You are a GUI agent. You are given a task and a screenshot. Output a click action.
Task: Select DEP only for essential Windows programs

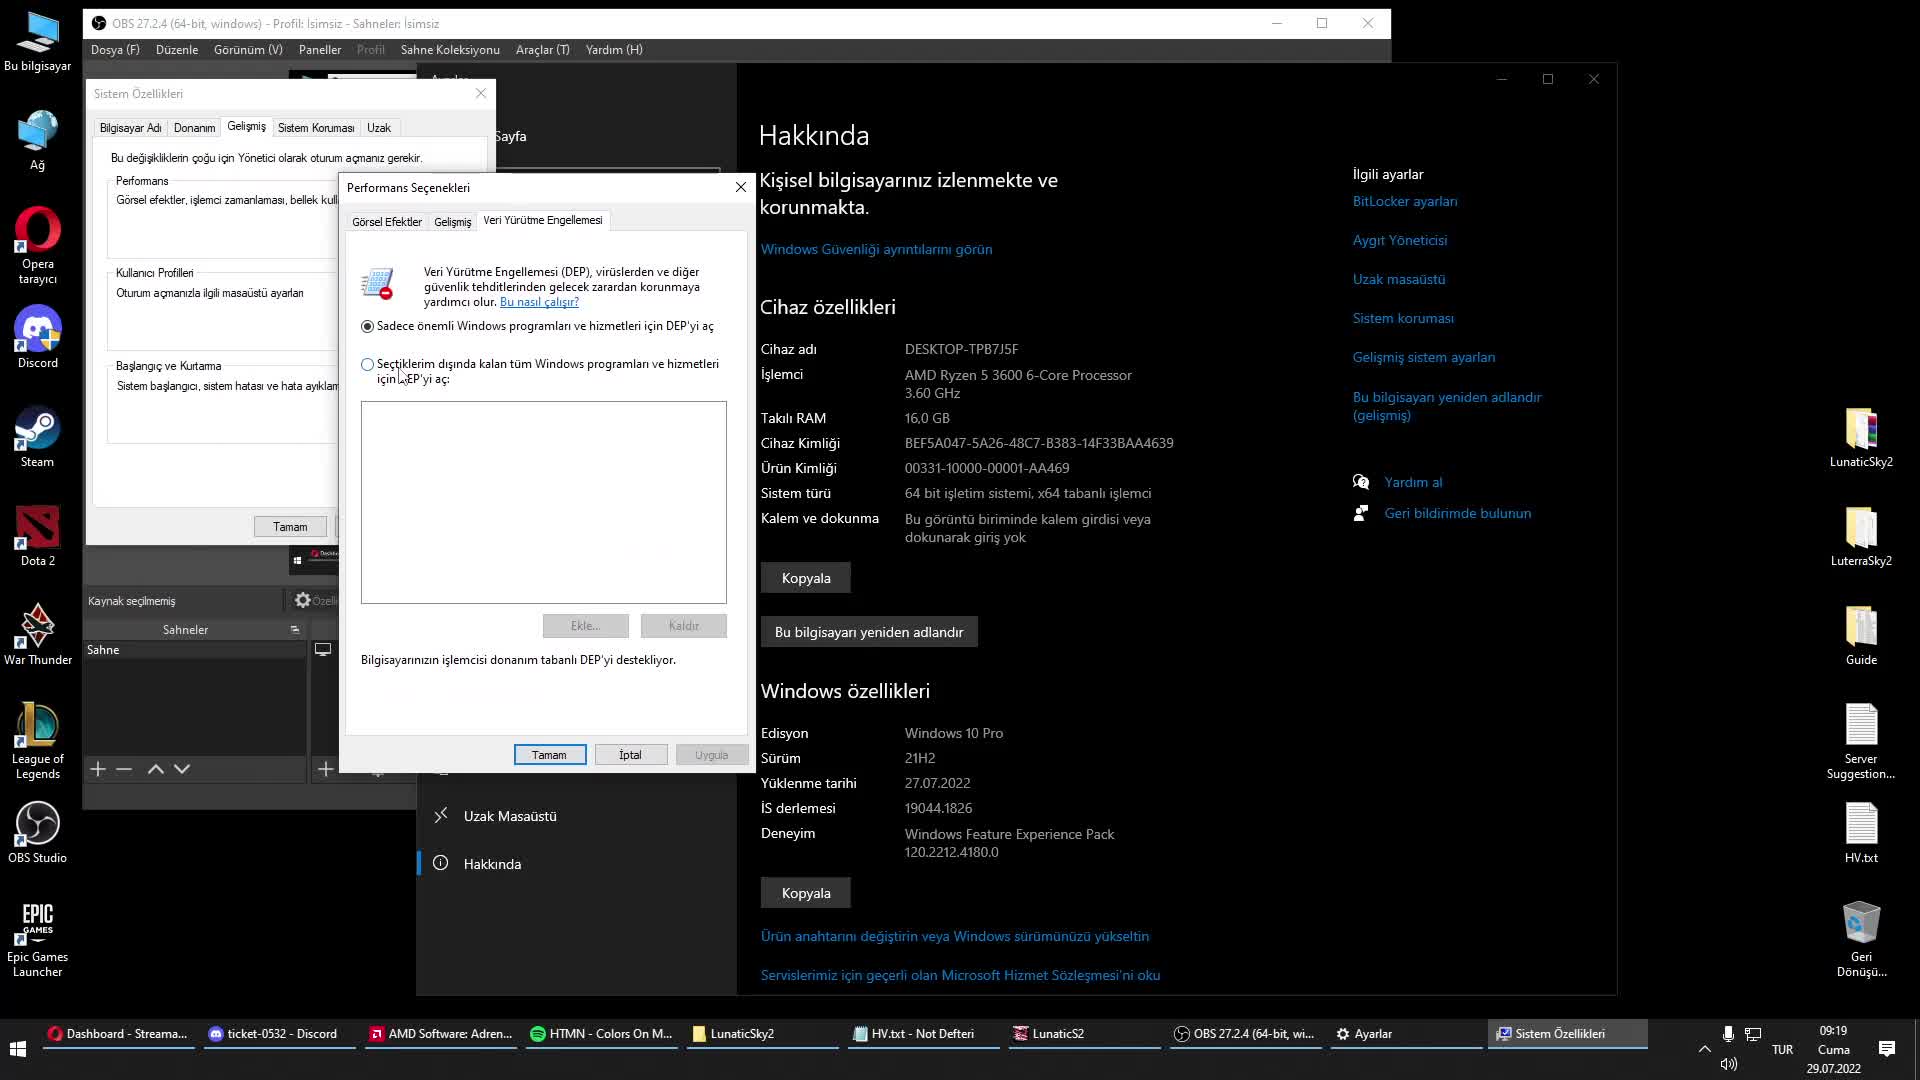point(368,326)
